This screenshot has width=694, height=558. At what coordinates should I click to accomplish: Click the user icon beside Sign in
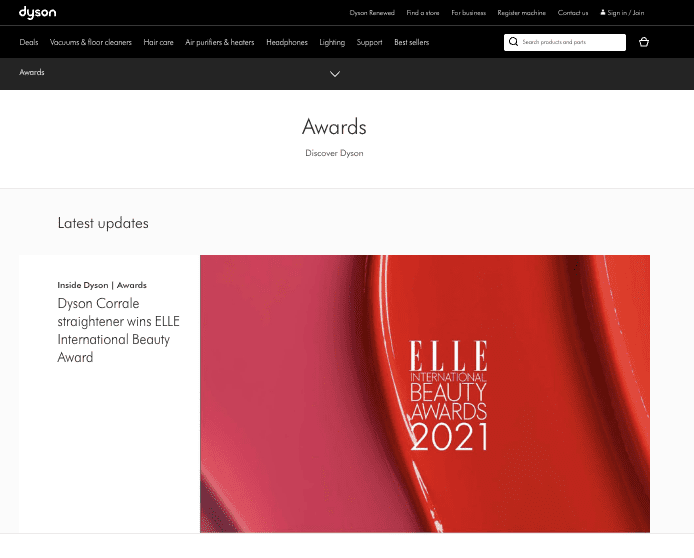[x=602, y=12]
